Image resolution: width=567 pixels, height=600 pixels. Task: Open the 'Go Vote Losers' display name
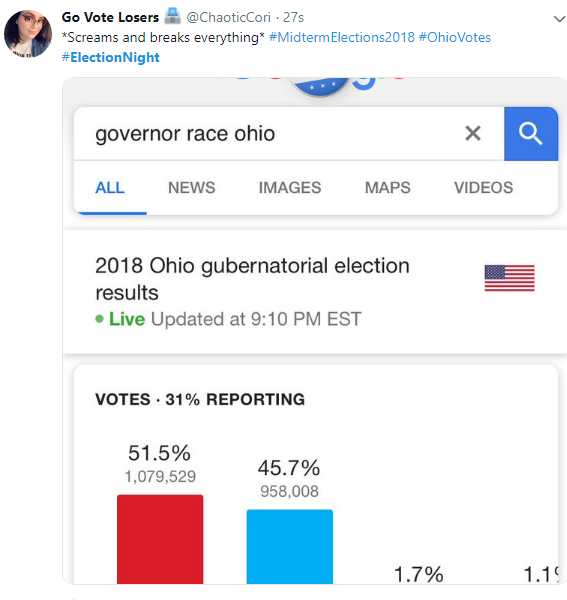tap(110, 17)
